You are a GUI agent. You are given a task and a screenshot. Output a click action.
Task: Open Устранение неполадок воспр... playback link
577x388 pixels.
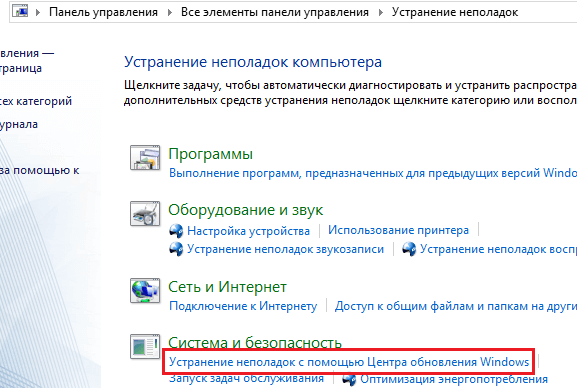click(x=498, y=249)
